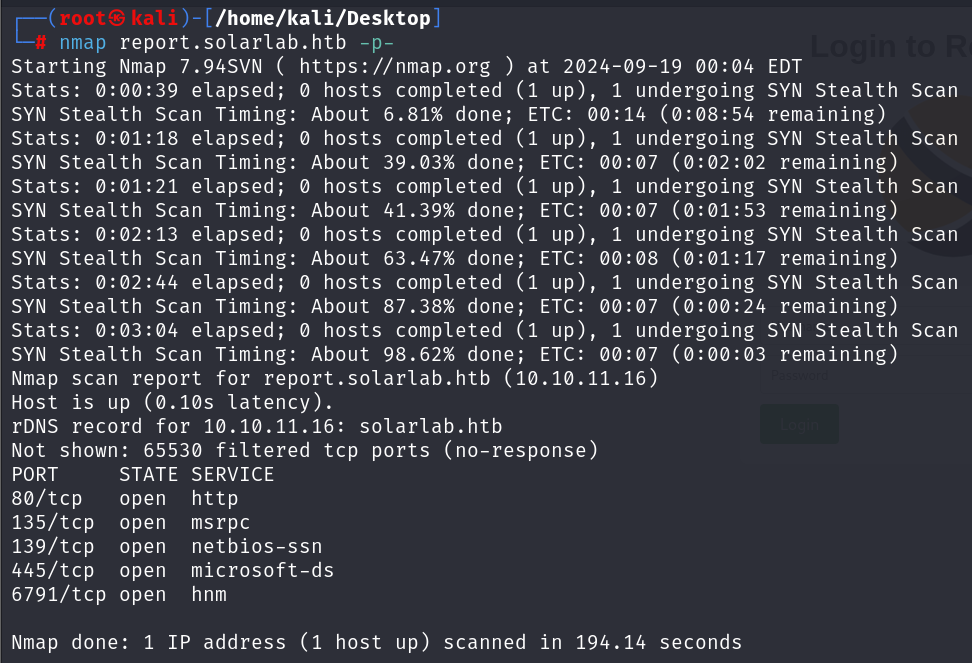Focus the faint Password field behind the terminal
Screen dimensions: 972x663
pos(866,375)
